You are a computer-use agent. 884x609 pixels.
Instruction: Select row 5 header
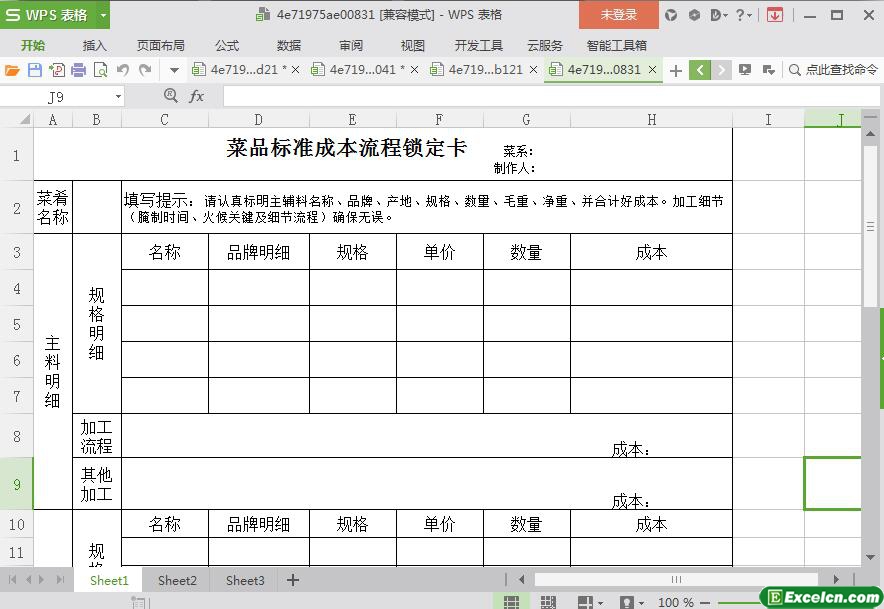click(x=16, y=324)
